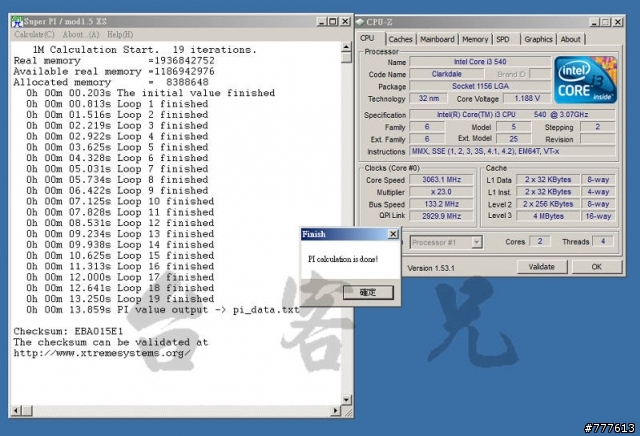Screen dimensions: 640x436
Task: Switch to the Graphics tab in CPU-Z
Action: (x=538, y=39)
